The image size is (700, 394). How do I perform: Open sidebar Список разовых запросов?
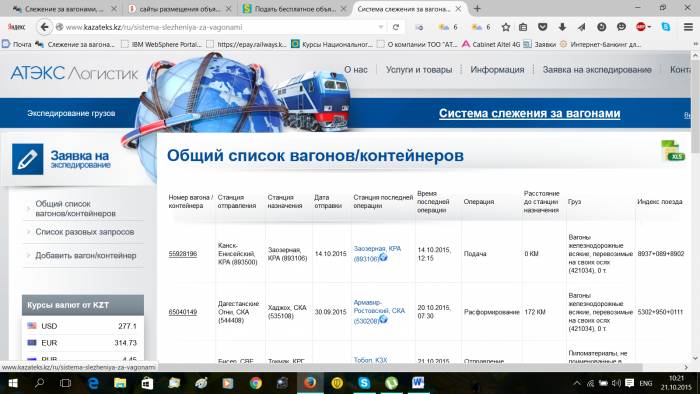click(85, 232)
